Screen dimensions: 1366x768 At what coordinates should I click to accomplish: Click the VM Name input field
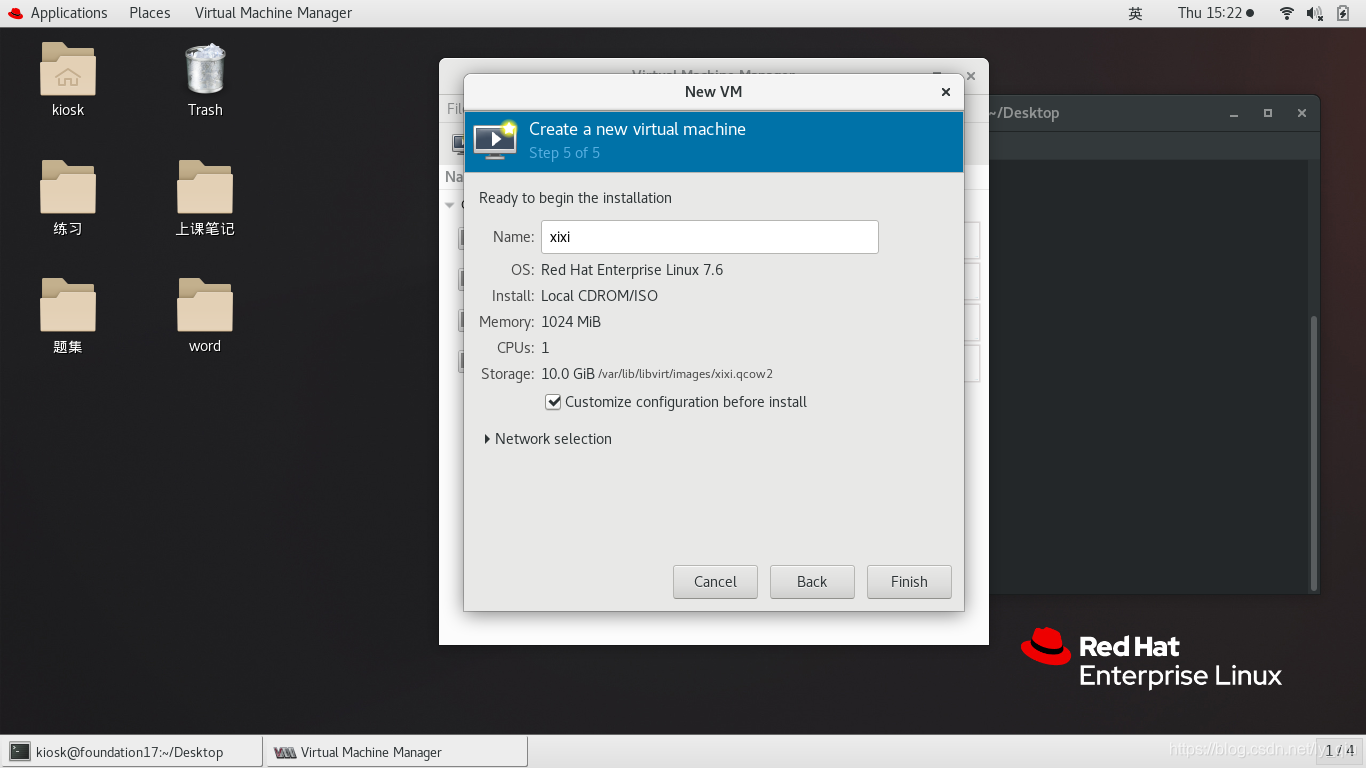[x=710, y=237]
